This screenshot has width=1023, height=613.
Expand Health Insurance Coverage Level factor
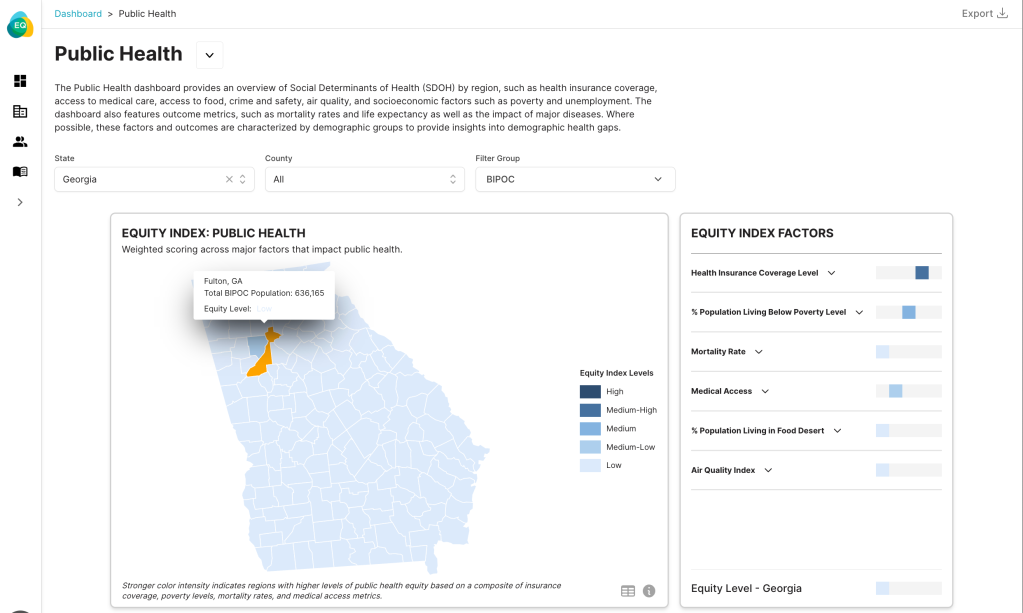point(831,273)
